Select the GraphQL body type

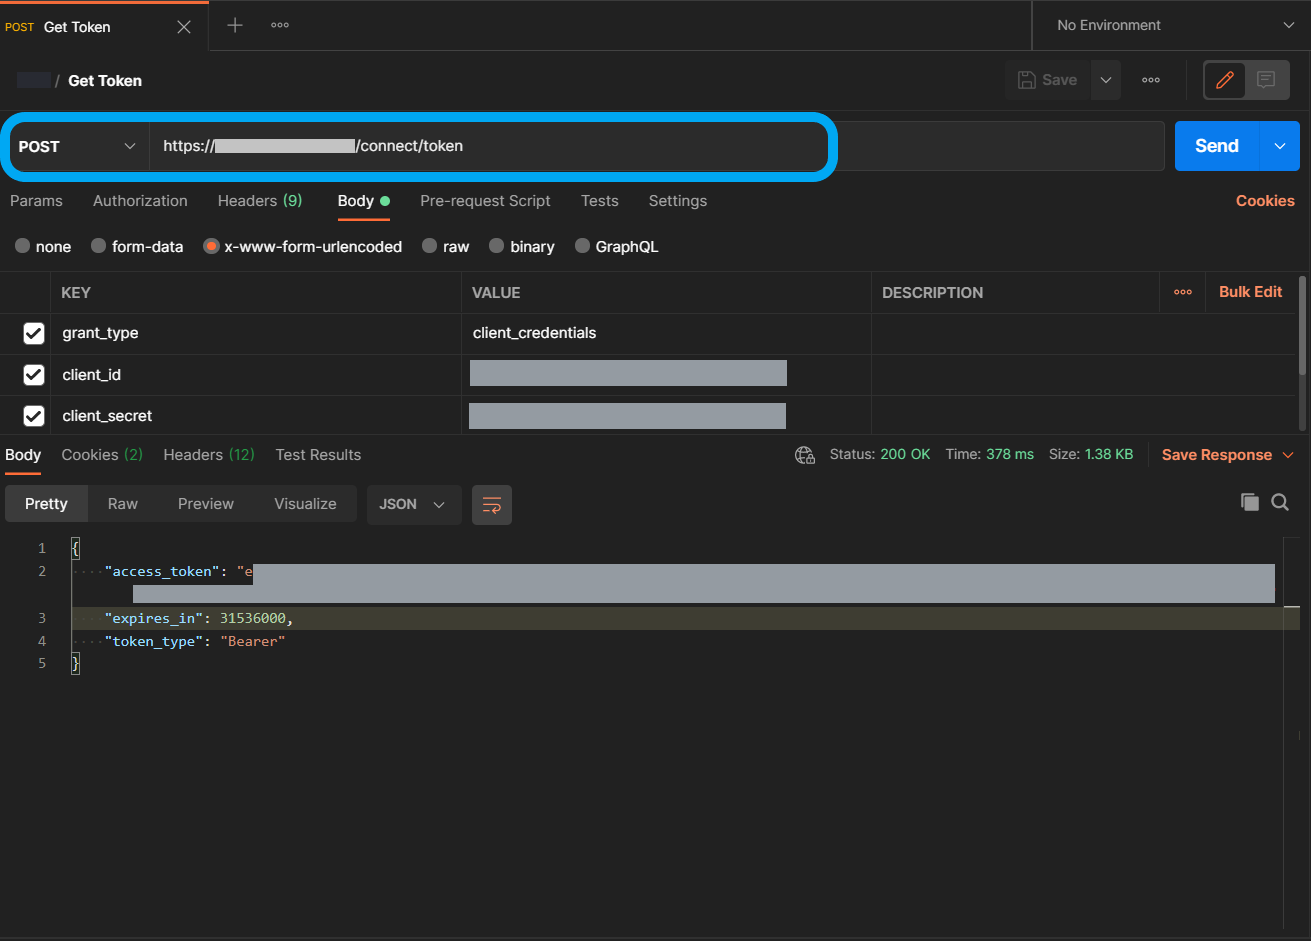click(617, 246)
